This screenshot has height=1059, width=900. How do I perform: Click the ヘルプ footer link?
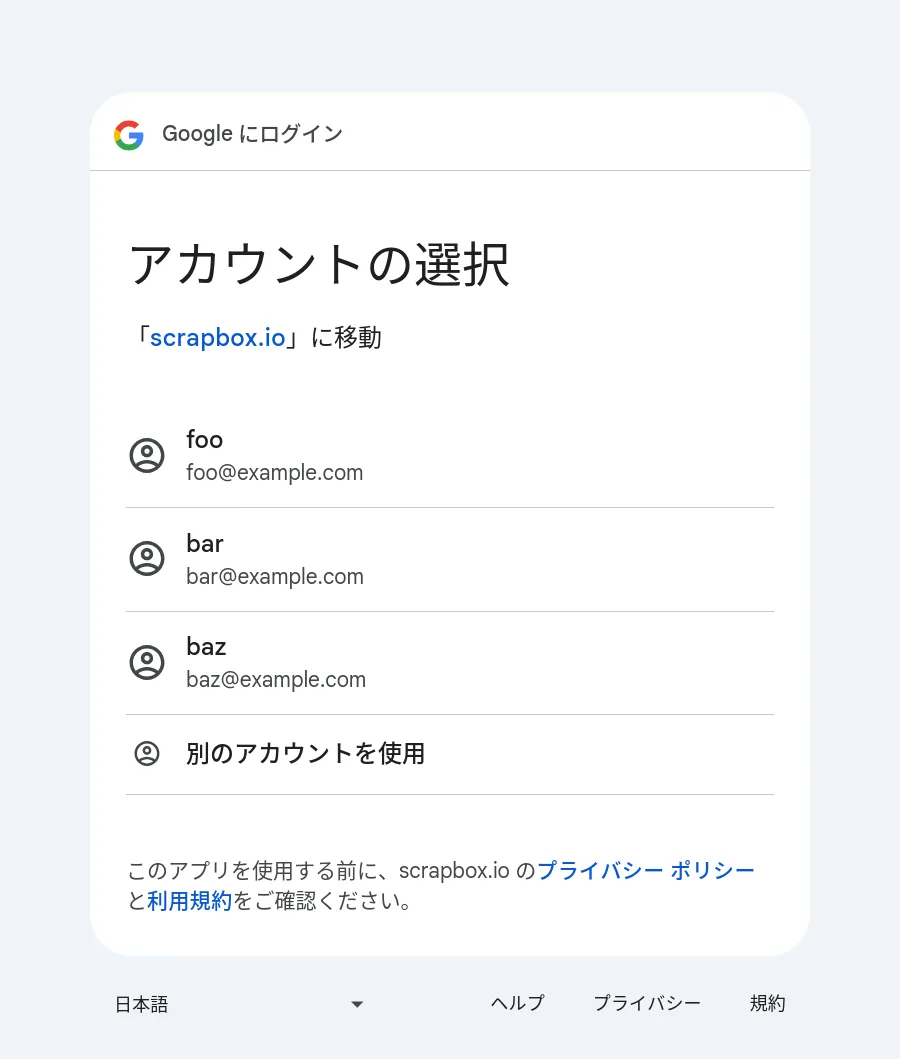point(517,1003)
